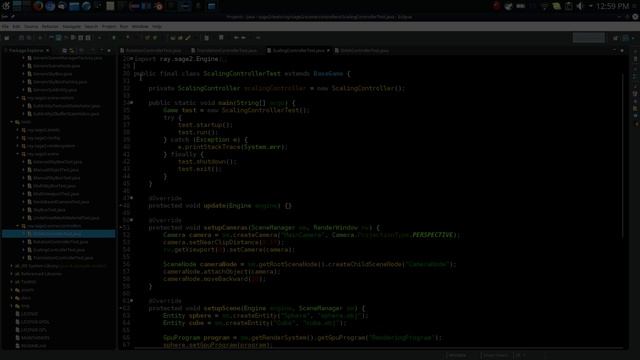This screenshot has height=360, width=640.
Task: Open the application launcher at the taskbar's start
Action: 6,6
